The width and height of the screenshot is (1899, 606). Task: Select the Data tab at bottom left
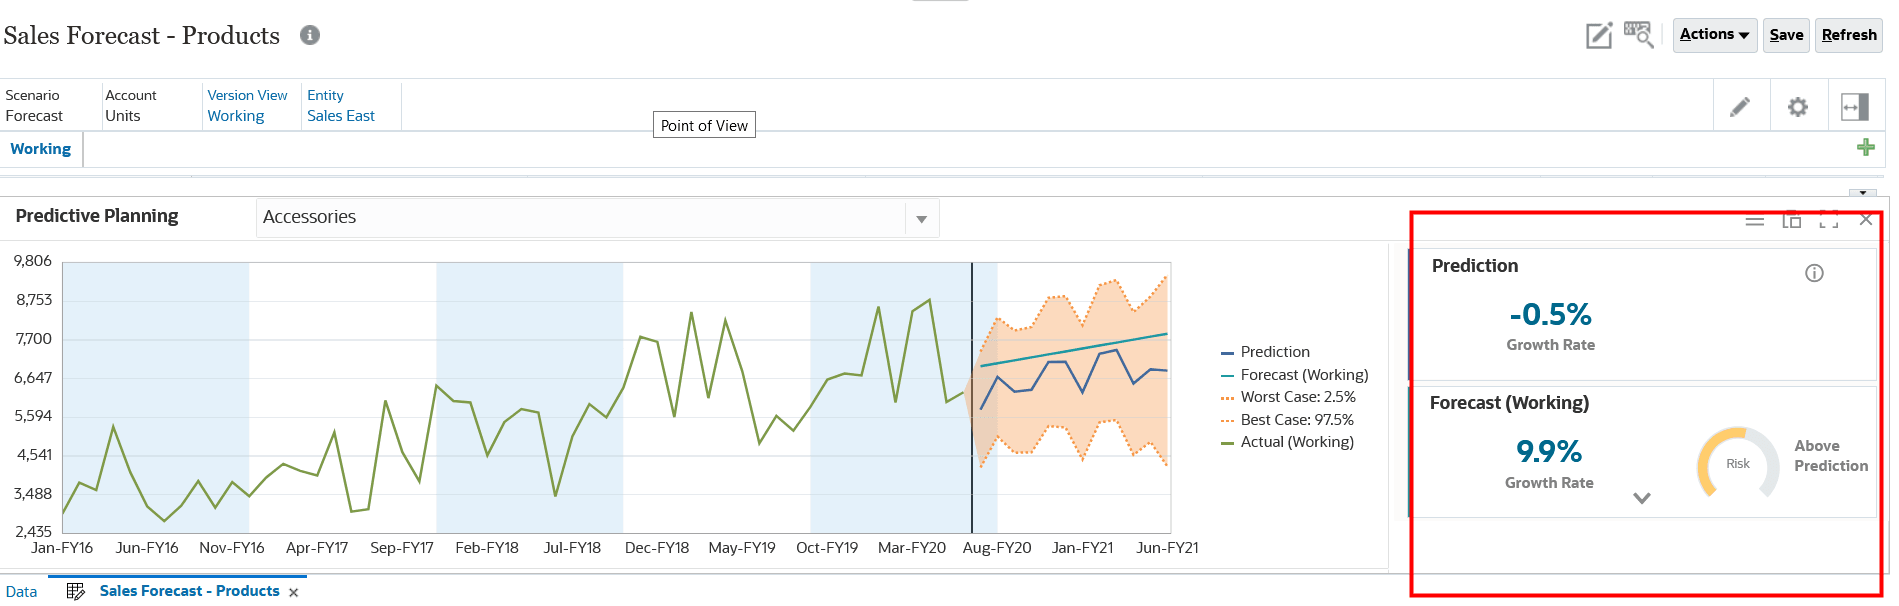pyautogui.click(x=21, y=590)
